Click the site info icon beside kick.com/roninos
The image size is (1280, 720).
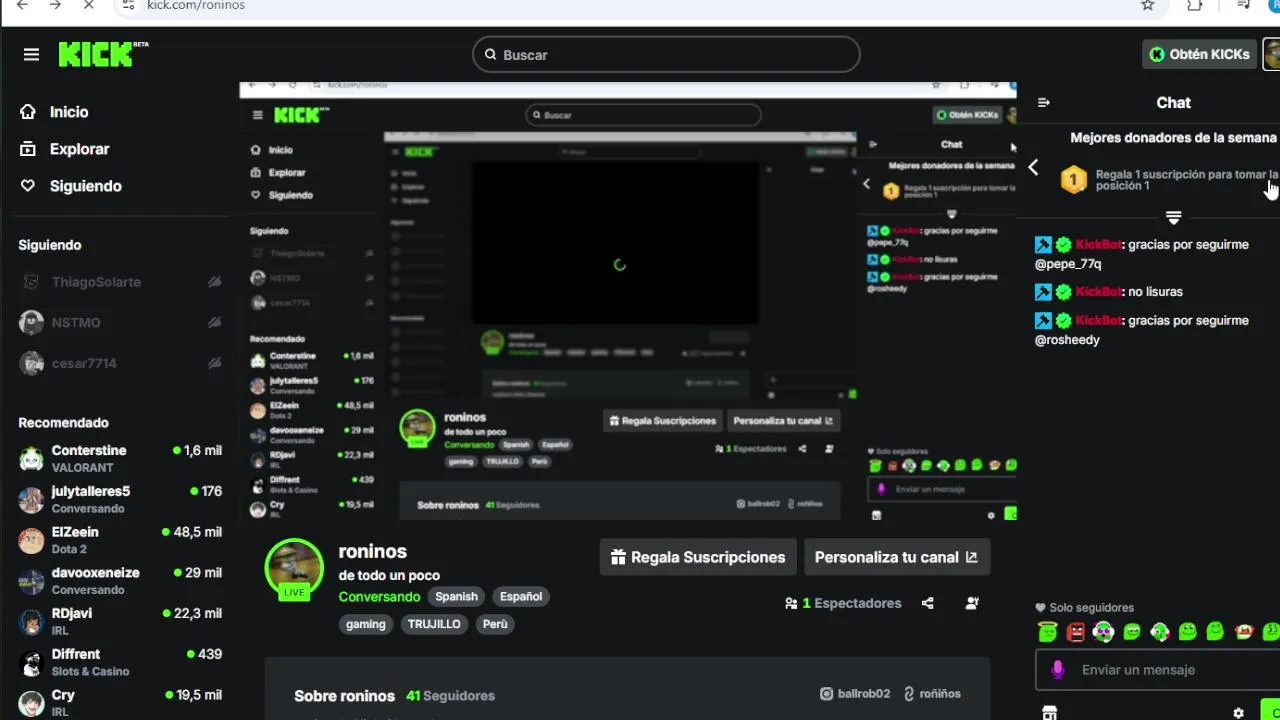(x=127, y=5)
